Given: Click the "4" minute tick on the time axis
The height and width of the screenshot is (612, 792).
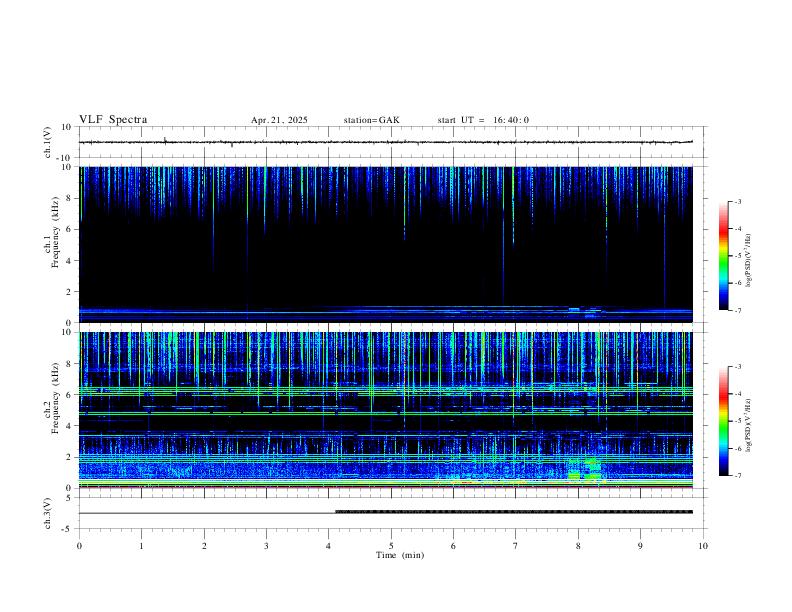Looking at the screenshot, I should [x=329, y=546].
